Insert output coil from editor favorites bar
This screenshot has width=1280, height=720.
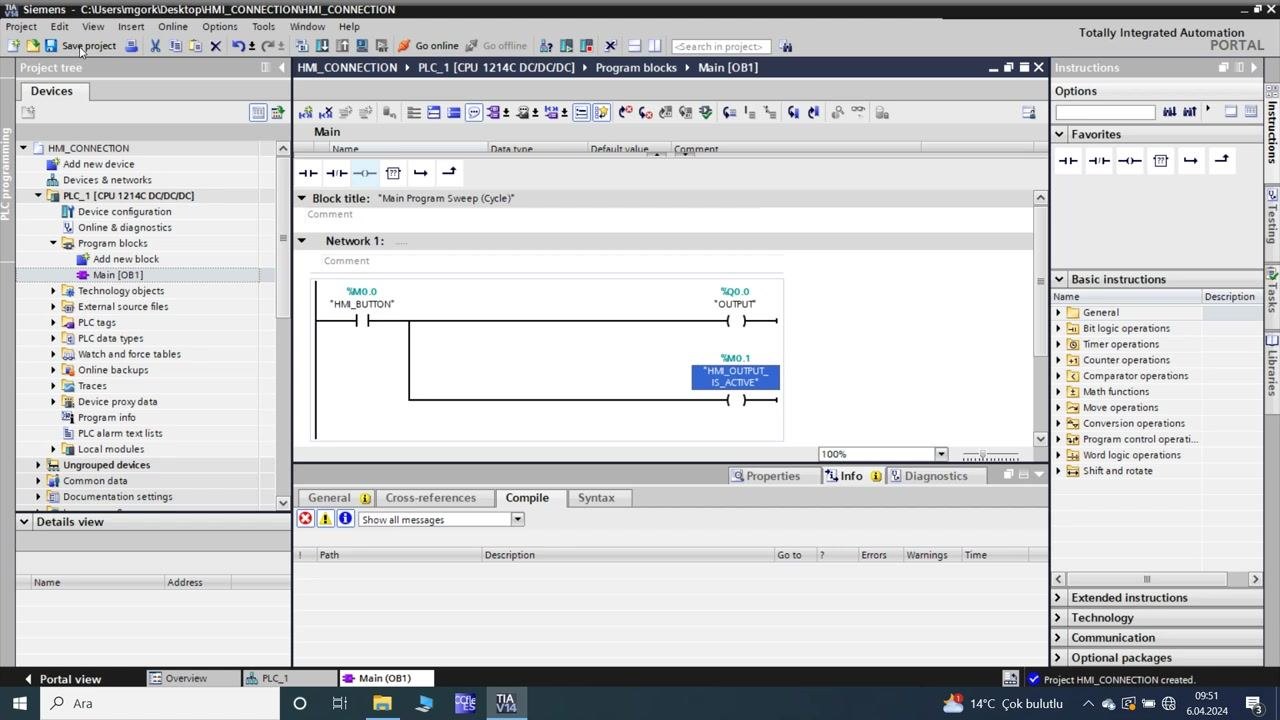[364, 173]
